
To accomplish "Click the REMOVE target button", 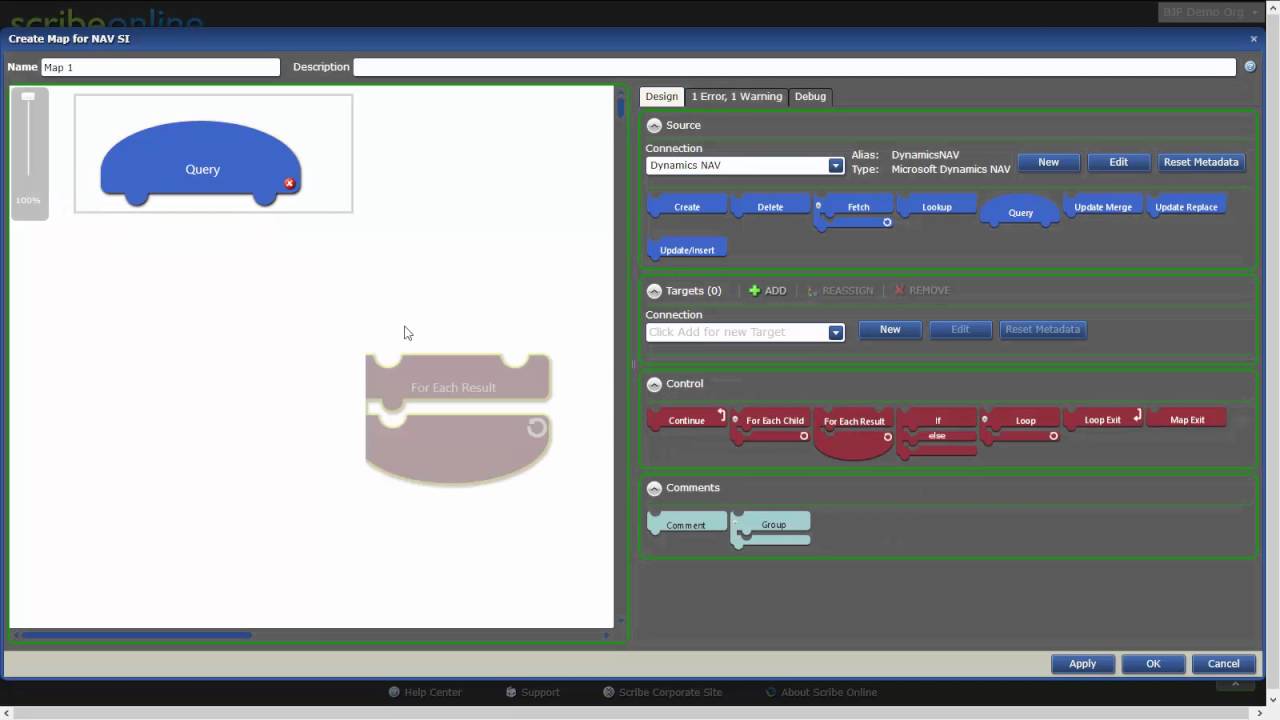I will 922,290.
